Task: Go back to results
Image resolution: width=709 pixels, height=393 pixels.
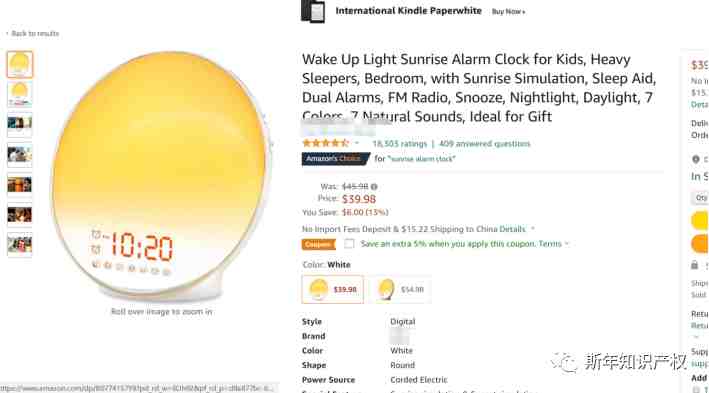Action: pos(33,33)
